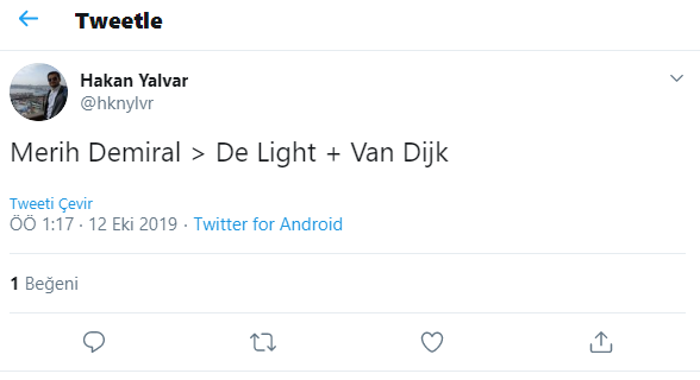Viewport: 700px width, 380px height.
Task: Reply to the tweet via speech bubble icon
Action: point(94,342)
